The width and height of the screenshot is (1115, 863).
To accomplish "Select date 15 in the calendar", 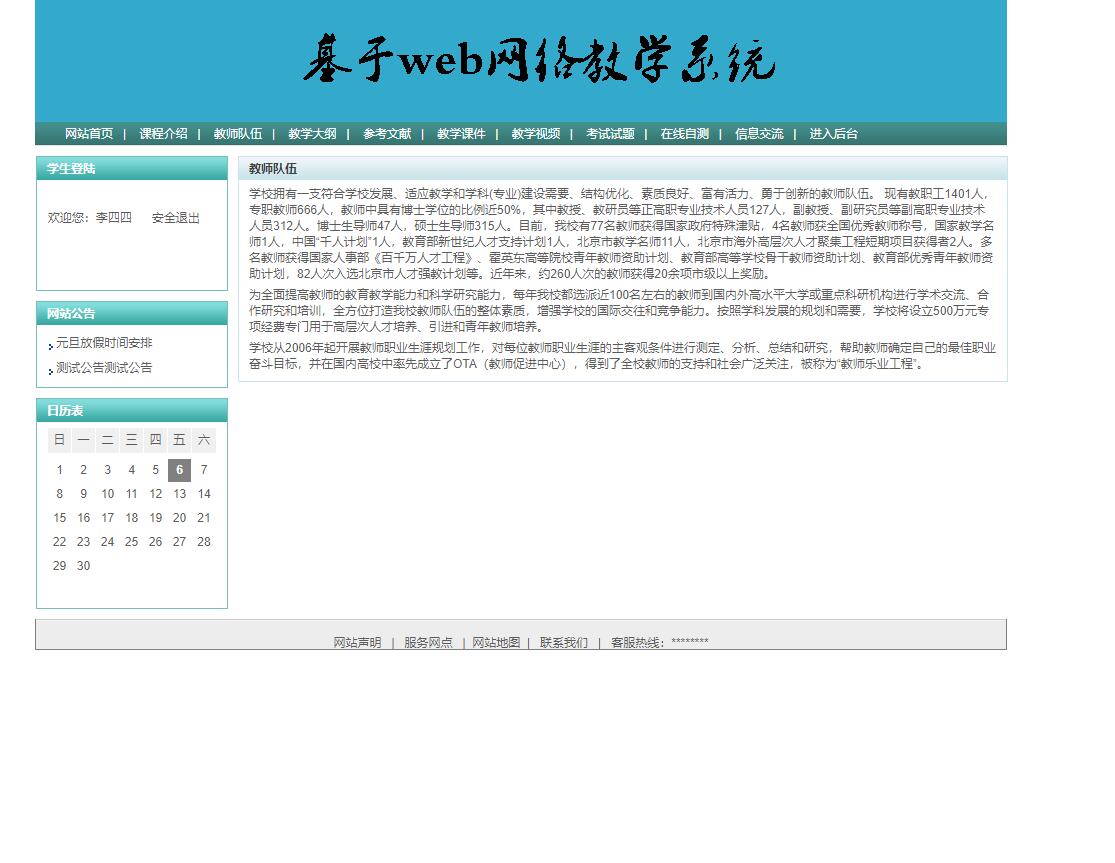I will click(x=59, y=518).
